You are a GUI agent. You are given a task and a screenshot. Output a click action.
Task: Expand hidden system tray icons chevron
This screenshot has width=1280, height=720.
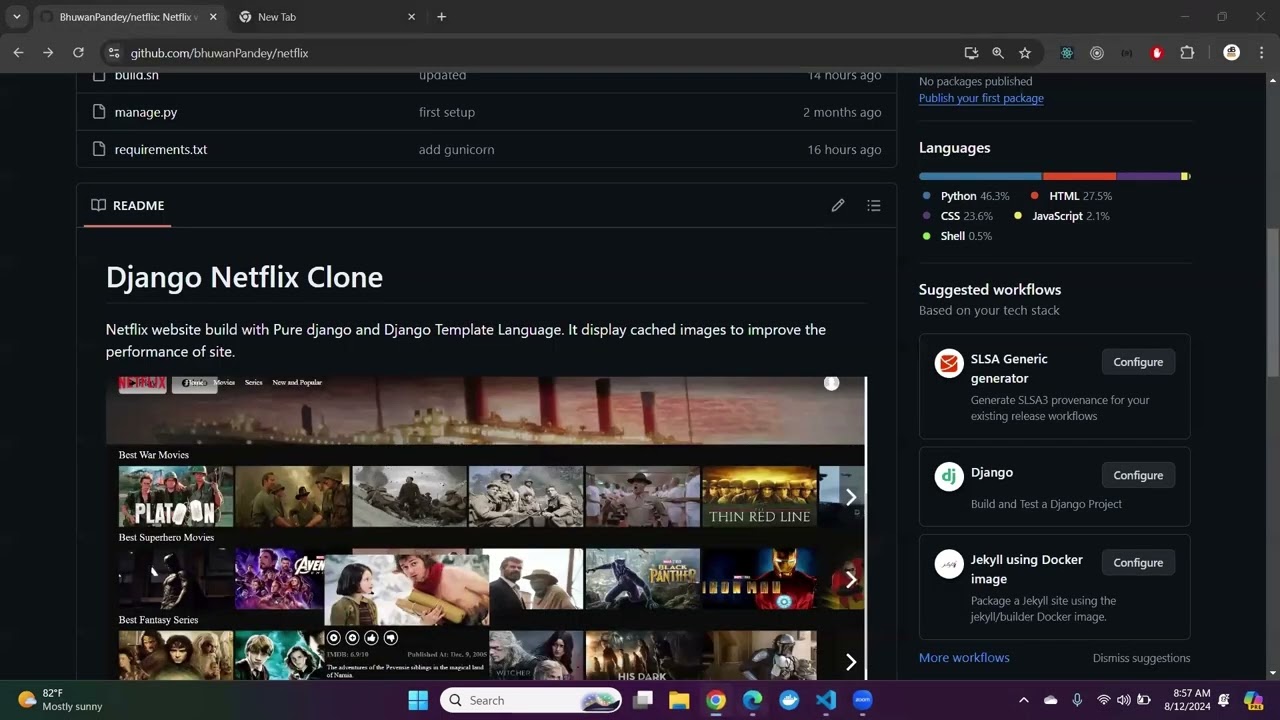pos(1023,700)
